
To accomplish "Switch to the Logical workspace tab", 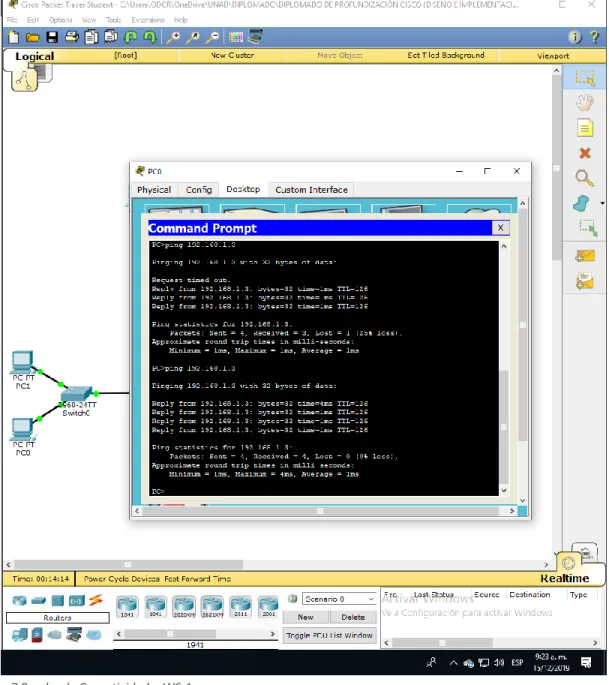I will click(35, 56).
